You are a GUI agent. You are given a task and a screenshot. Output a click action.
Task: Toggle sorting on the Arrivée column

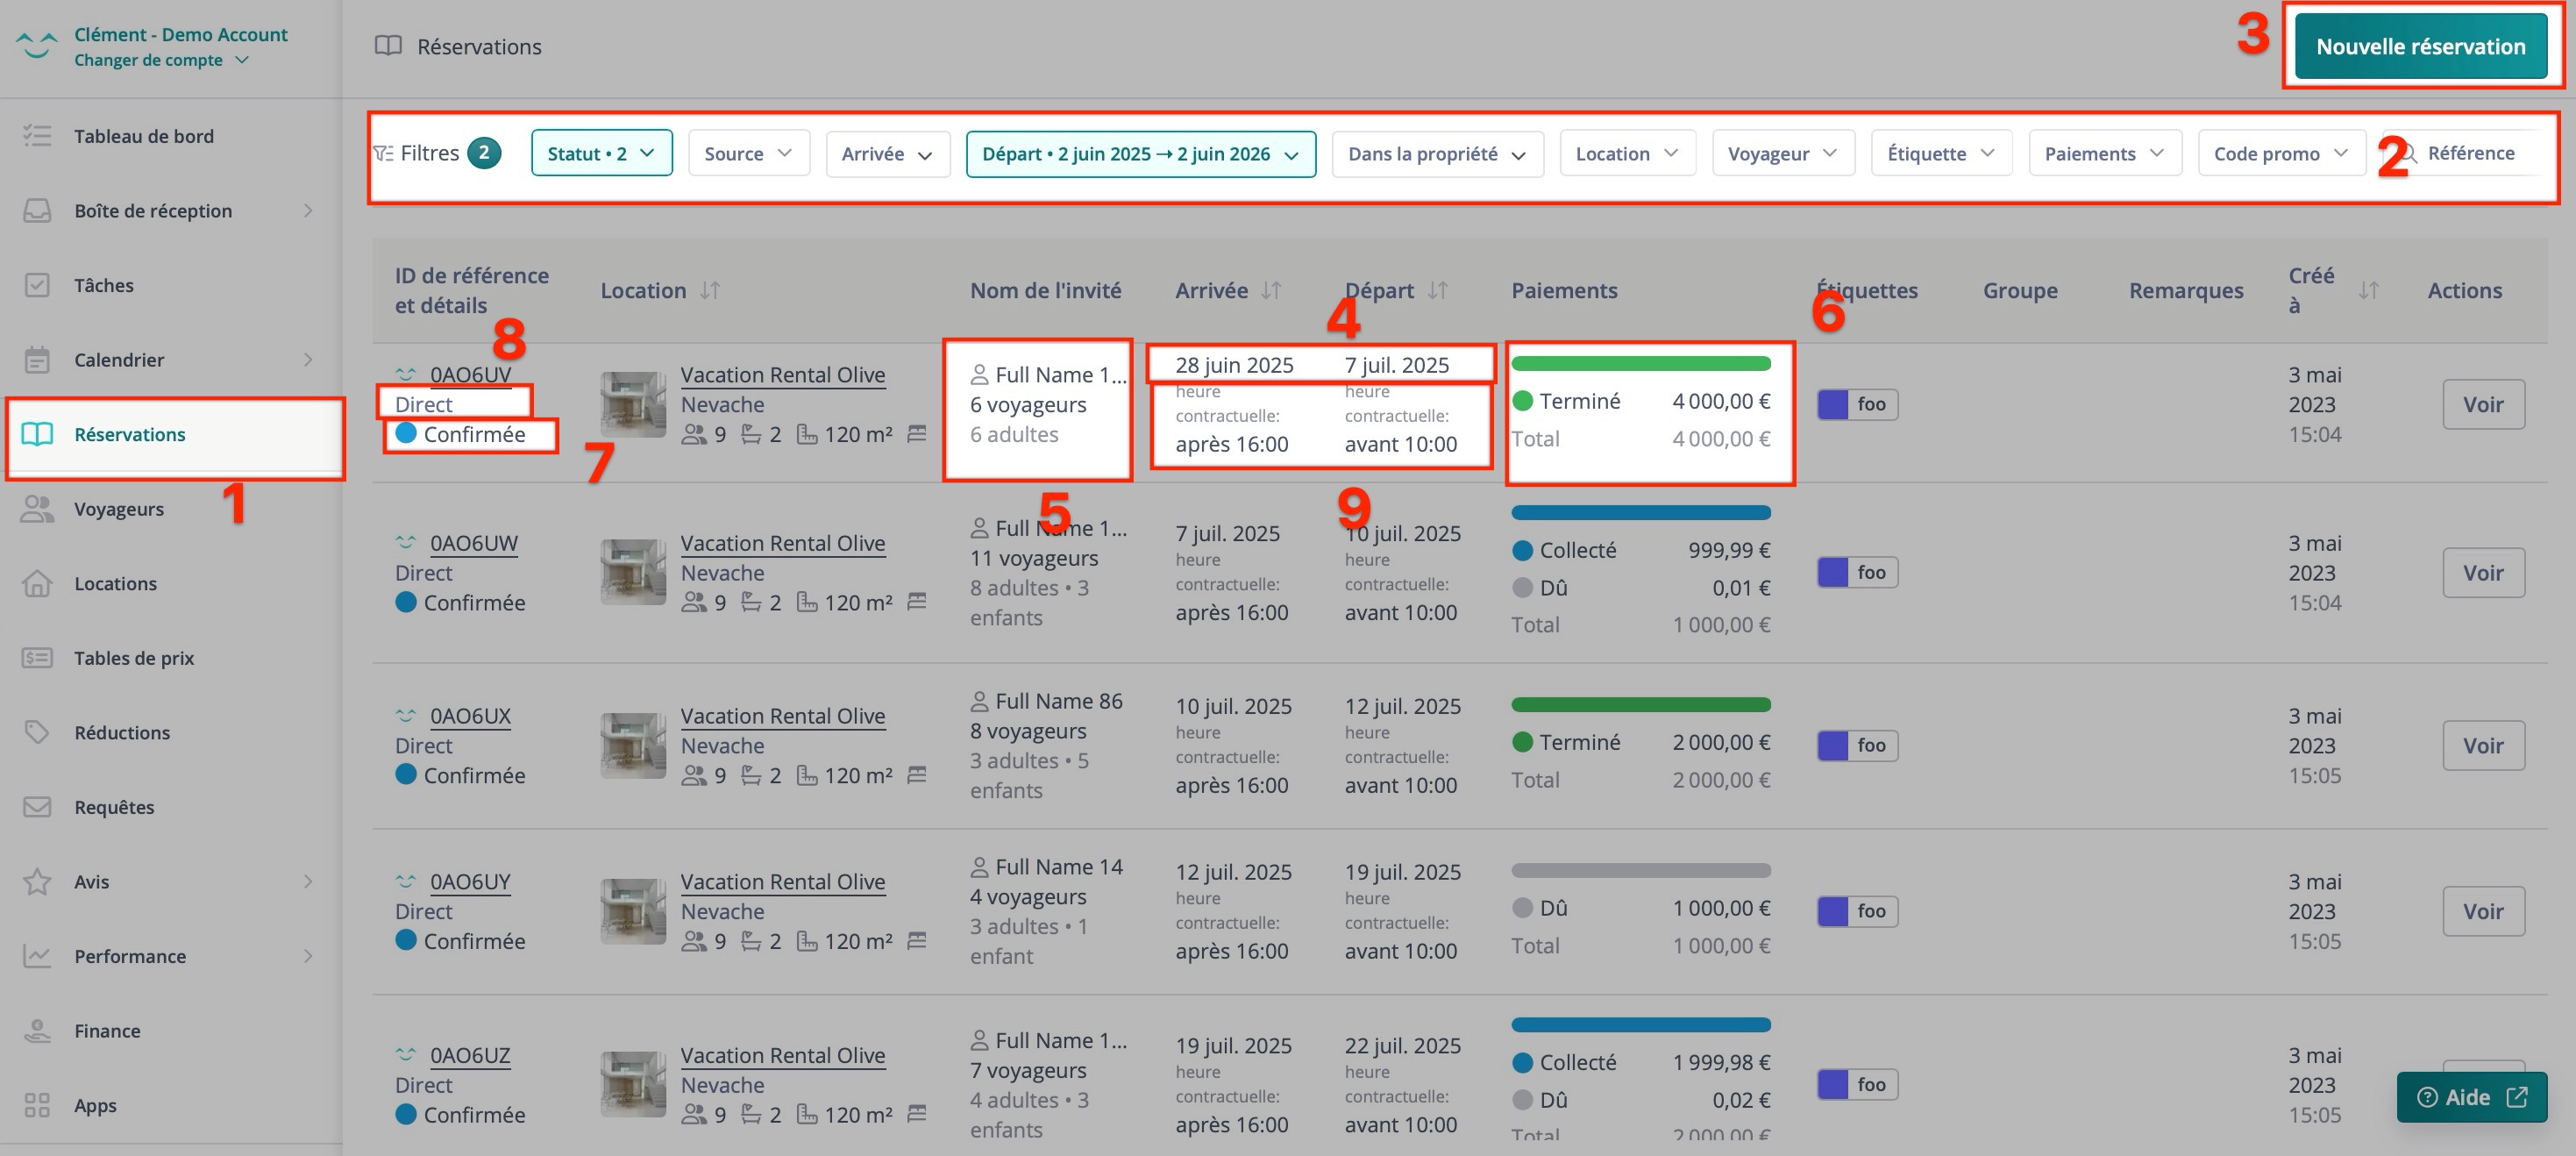1271,290
